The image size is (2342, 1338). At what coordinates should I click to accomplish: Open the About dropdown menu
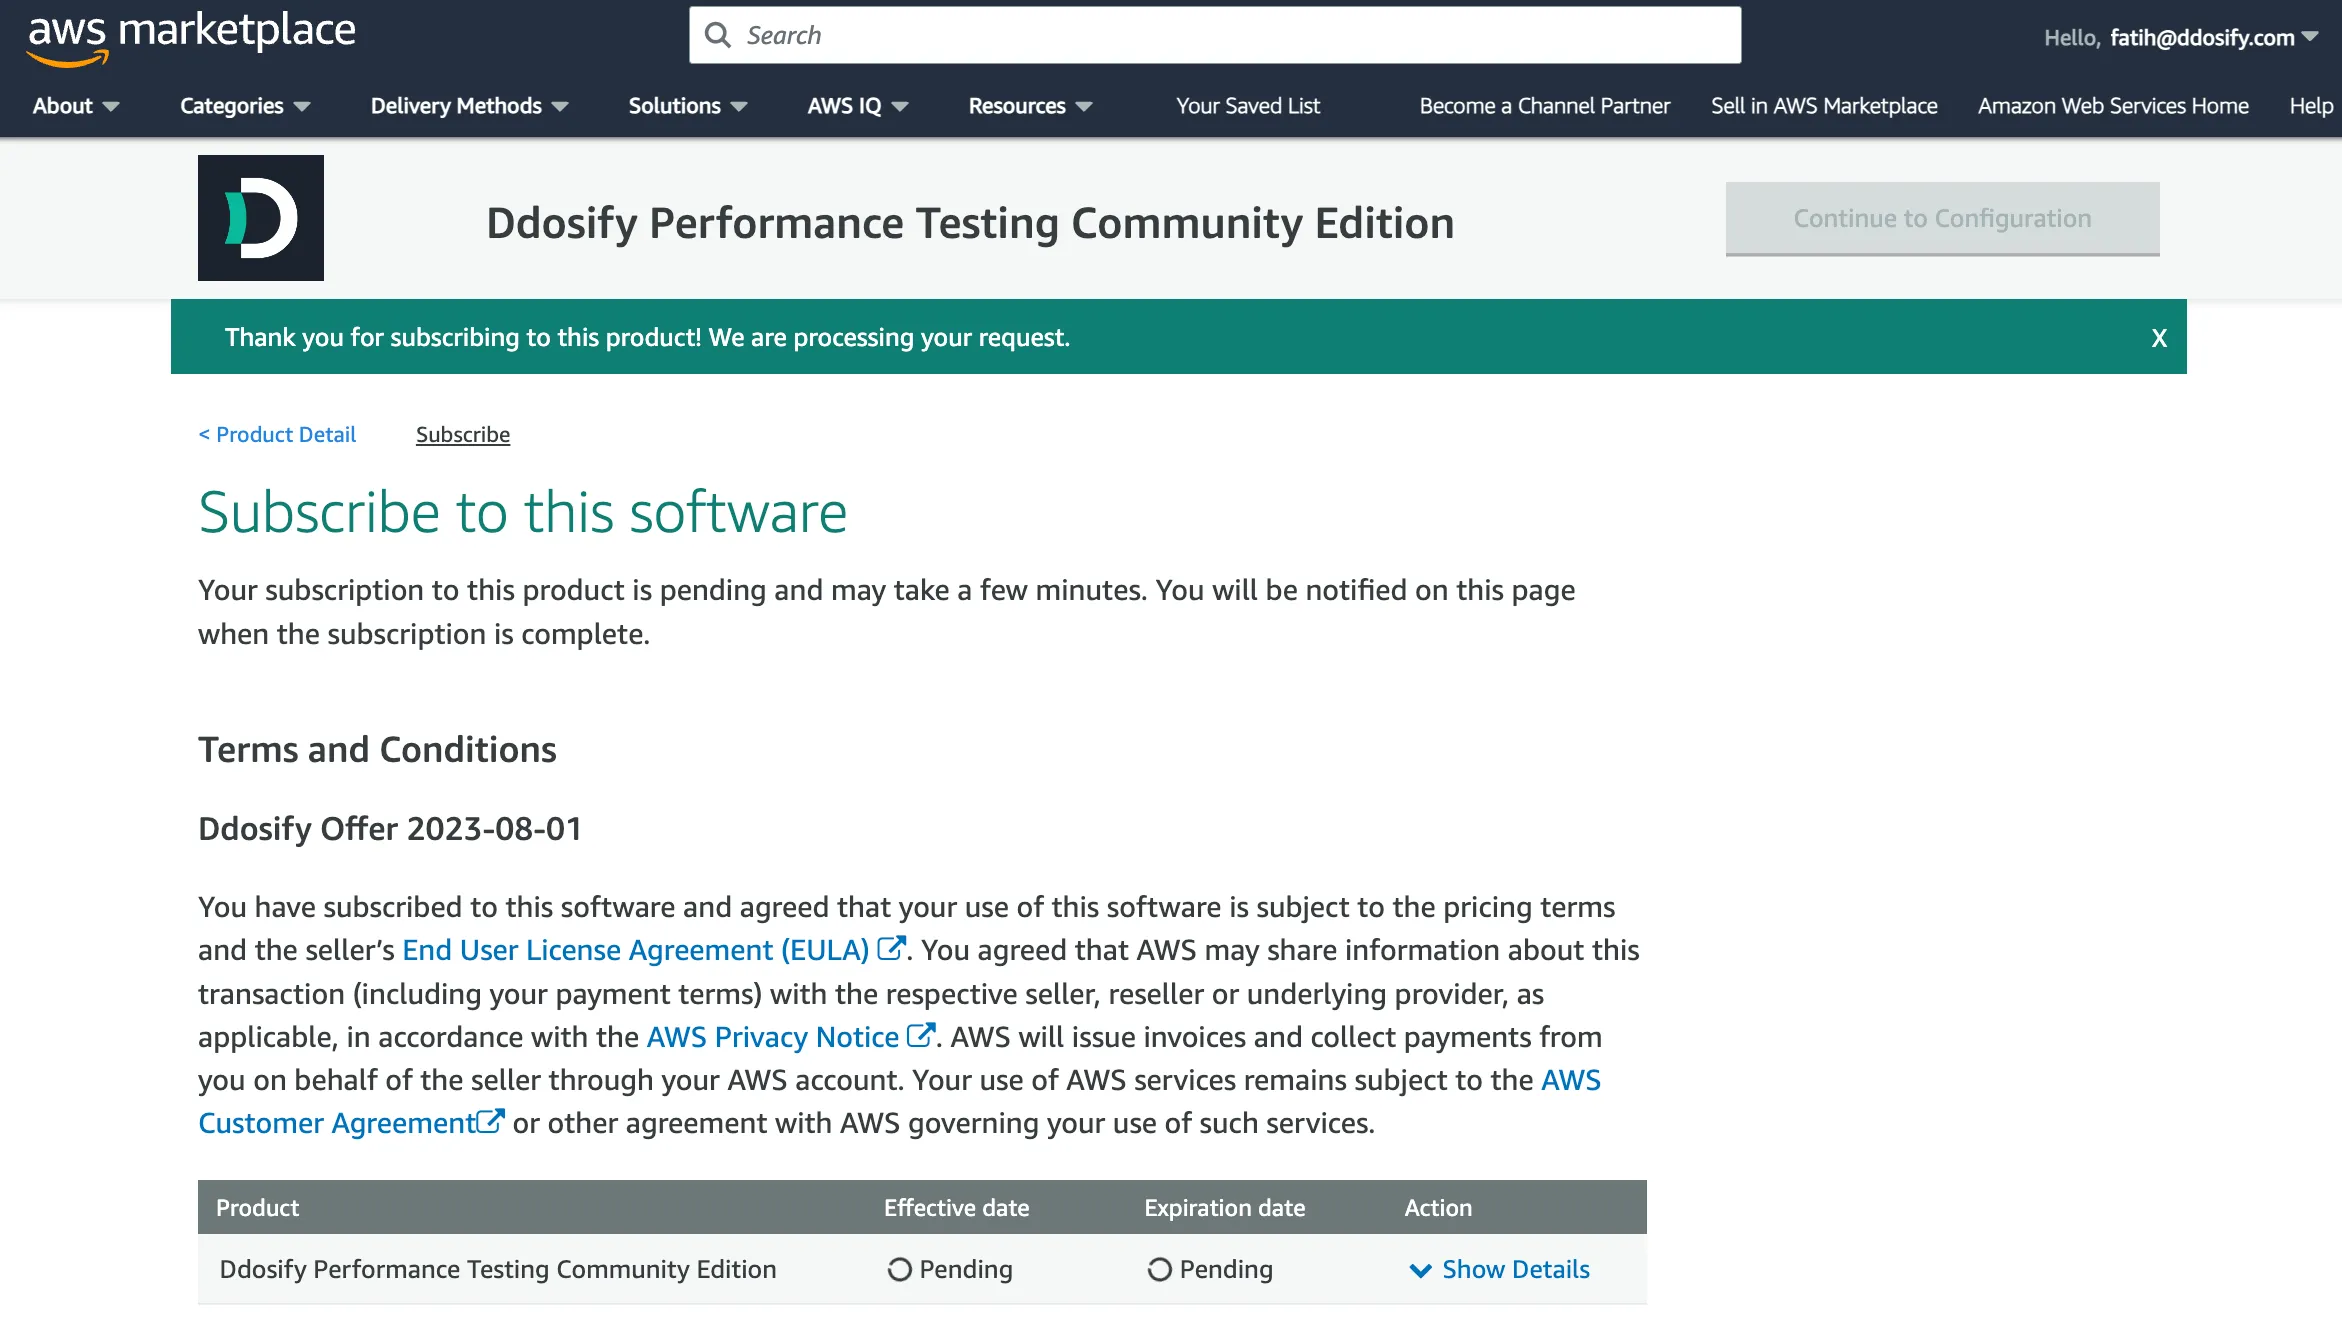coord(76,106)
